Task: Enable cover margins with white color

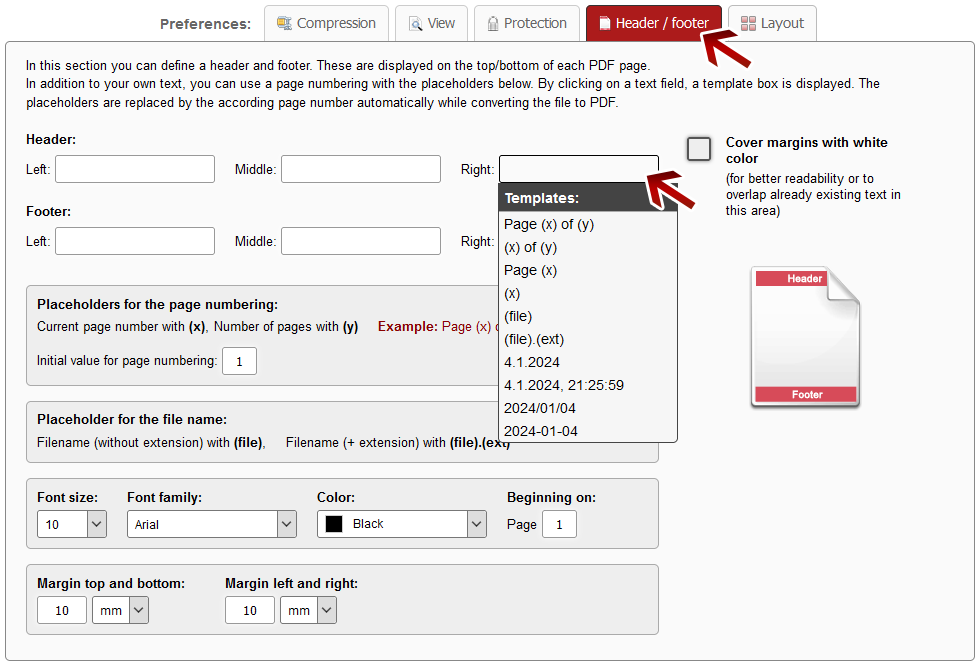Action: [x=699, y=149]
